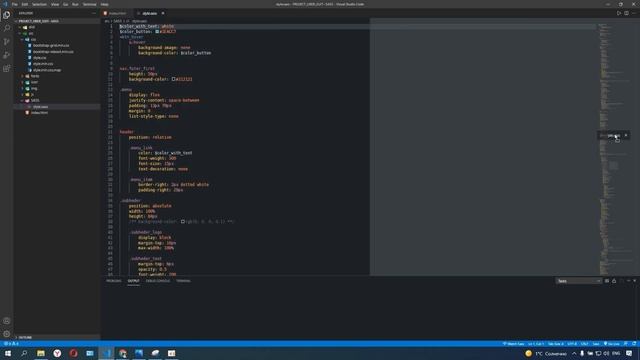Open the Run and Debug view
Image resolution: width=640 pixels, height=360 pixels.
click(x=7, y=55)
